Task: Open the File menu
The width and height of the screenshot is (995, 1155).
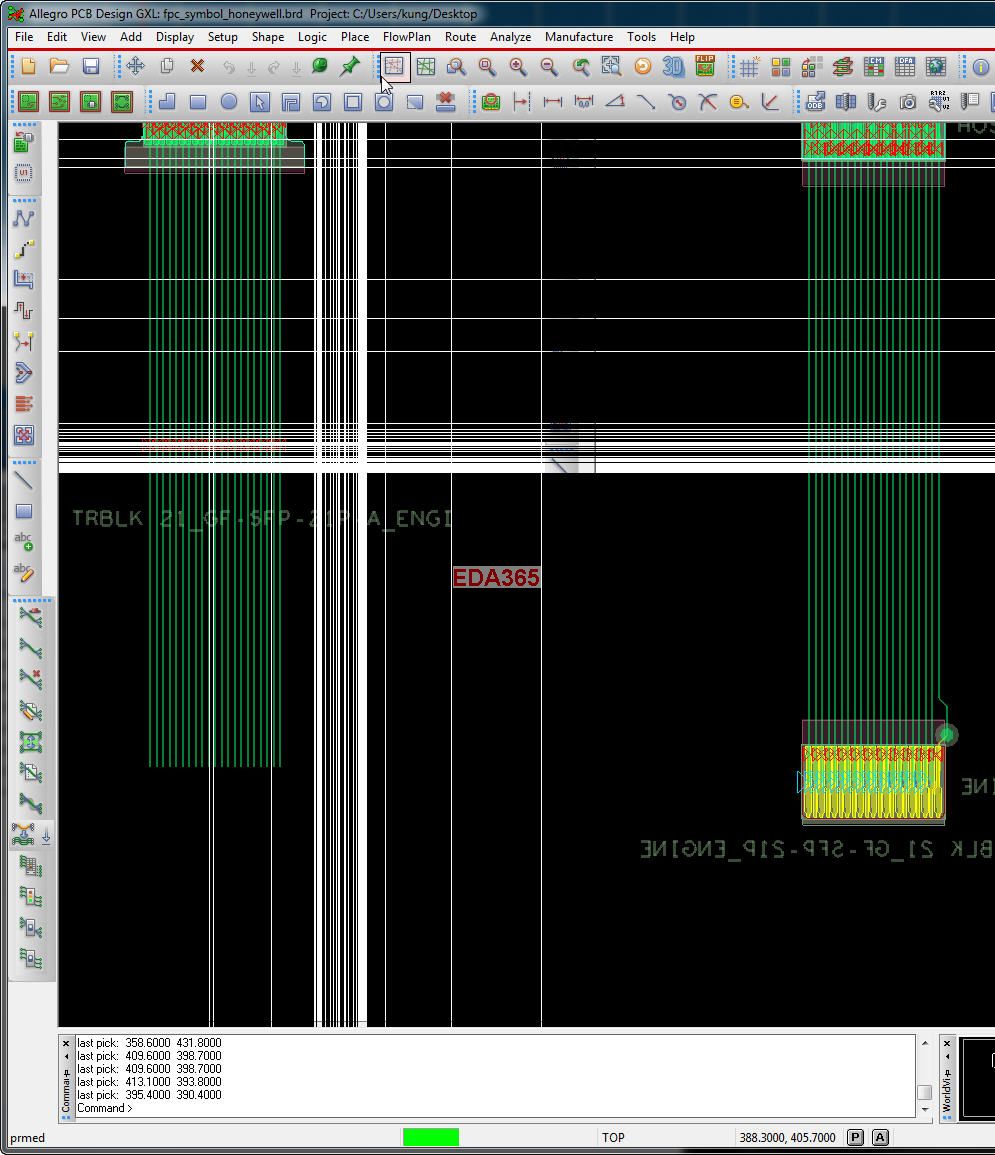Action: click(x=24, y=37)
